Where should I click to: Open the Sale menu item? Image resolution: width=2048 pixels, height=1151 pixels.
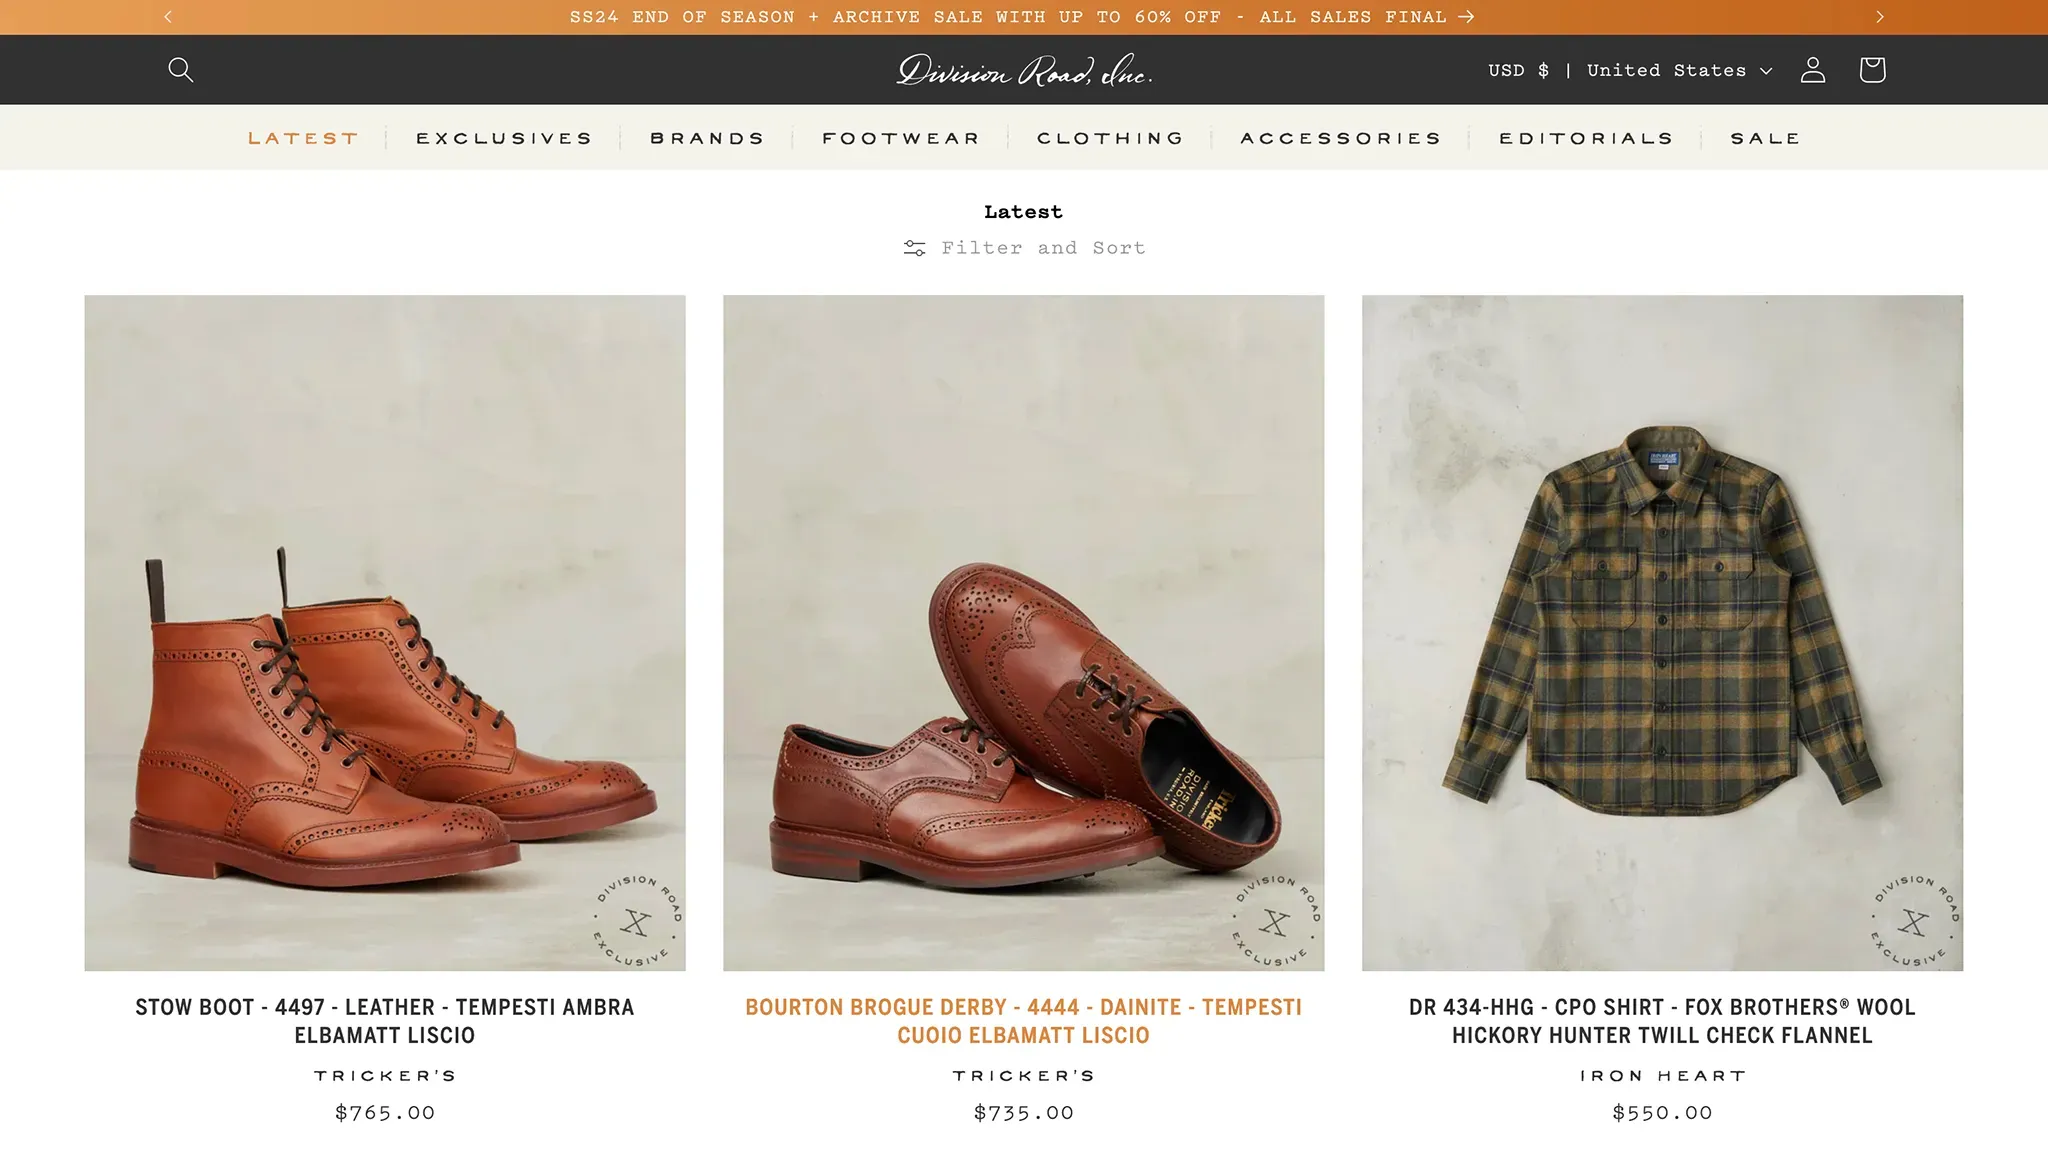tap(1765, 138)
